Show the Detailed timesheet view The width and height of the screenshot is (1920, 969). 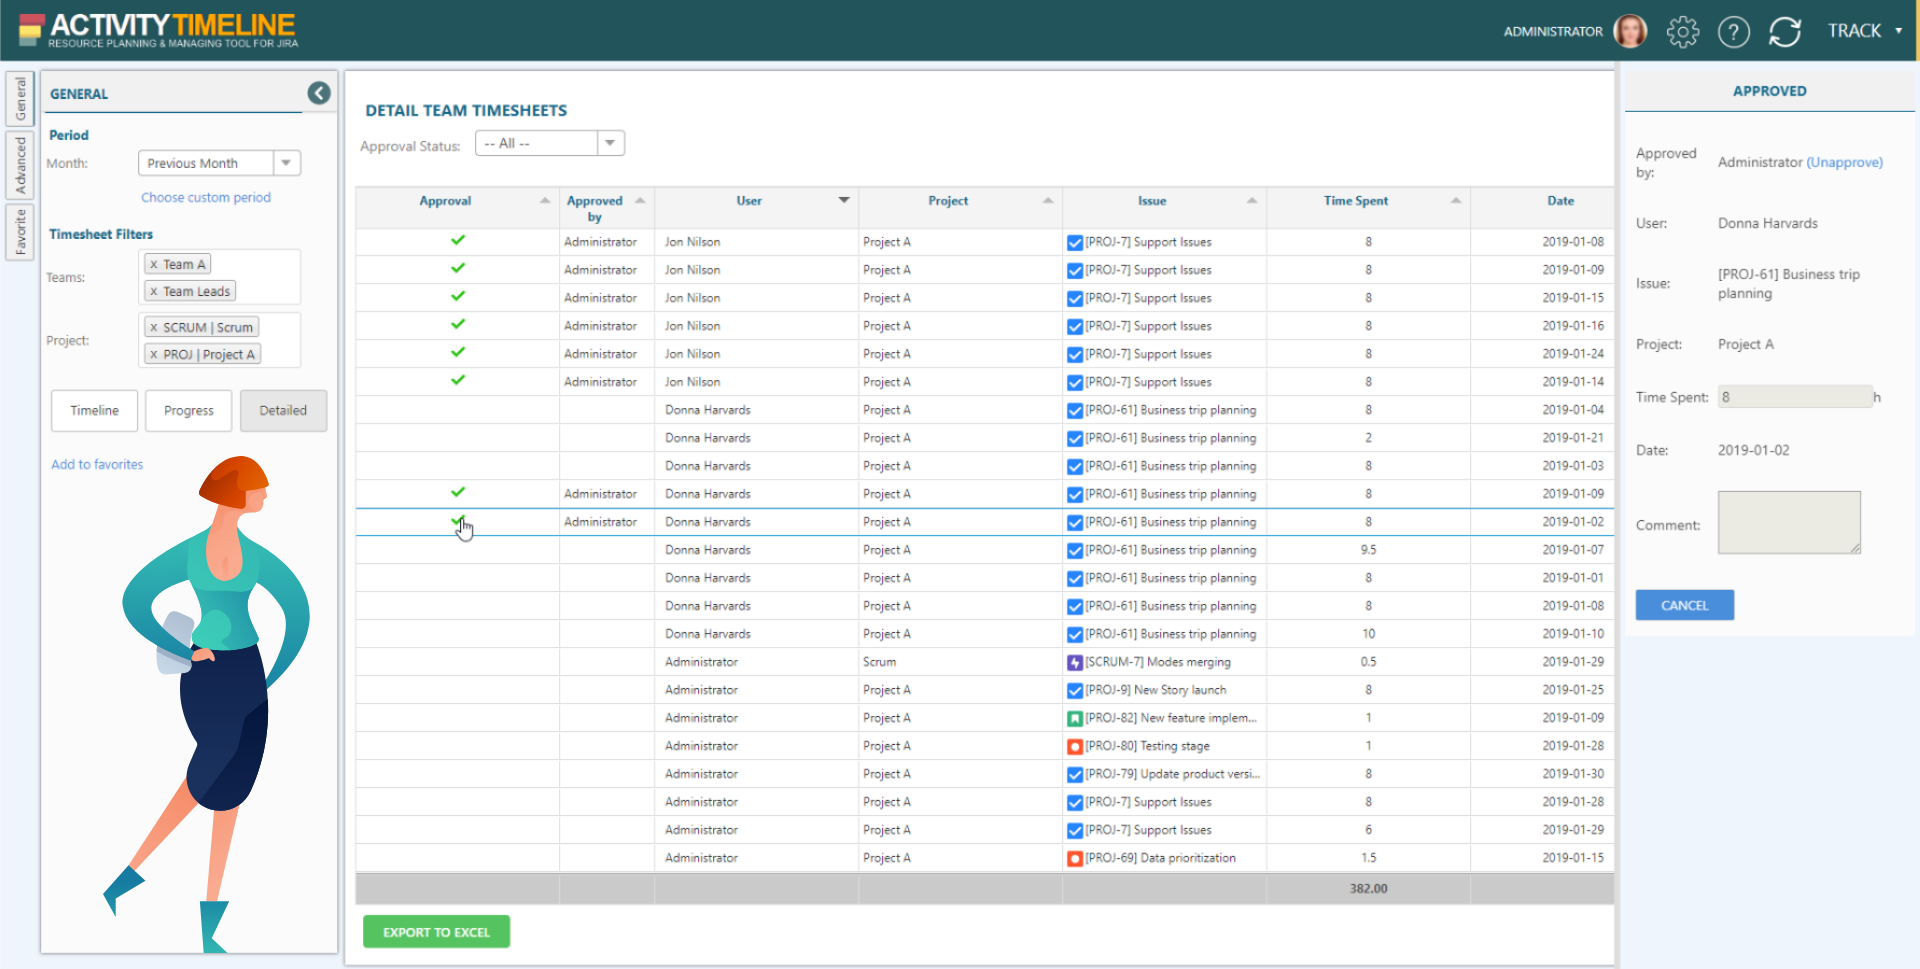(283, 411)
